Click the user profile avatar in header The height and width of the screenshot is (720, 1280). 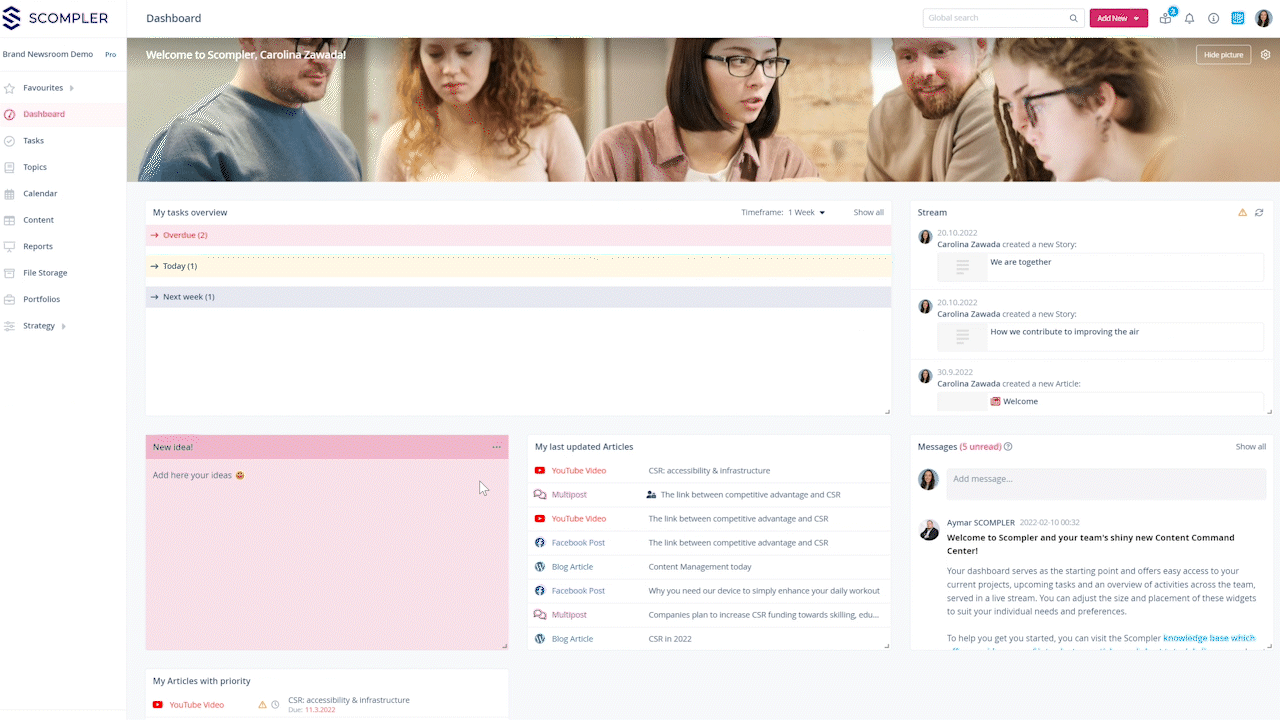coord(1263,18)
